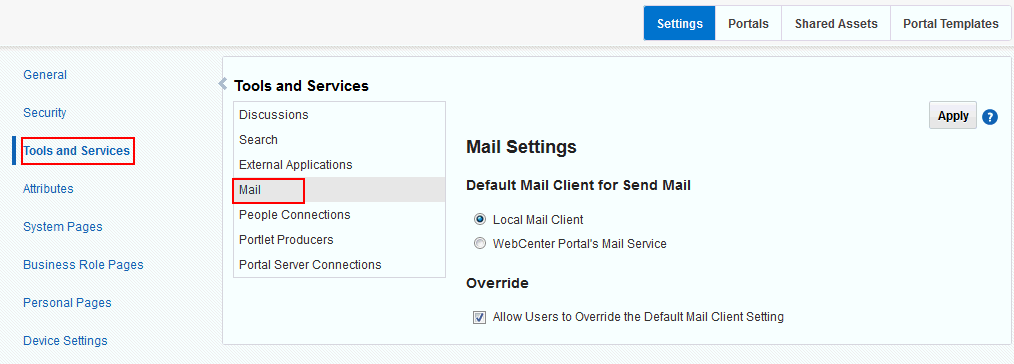Go to the Shared Assets tab
This screenshot has width=1014, height=364.
pos(836,24)
